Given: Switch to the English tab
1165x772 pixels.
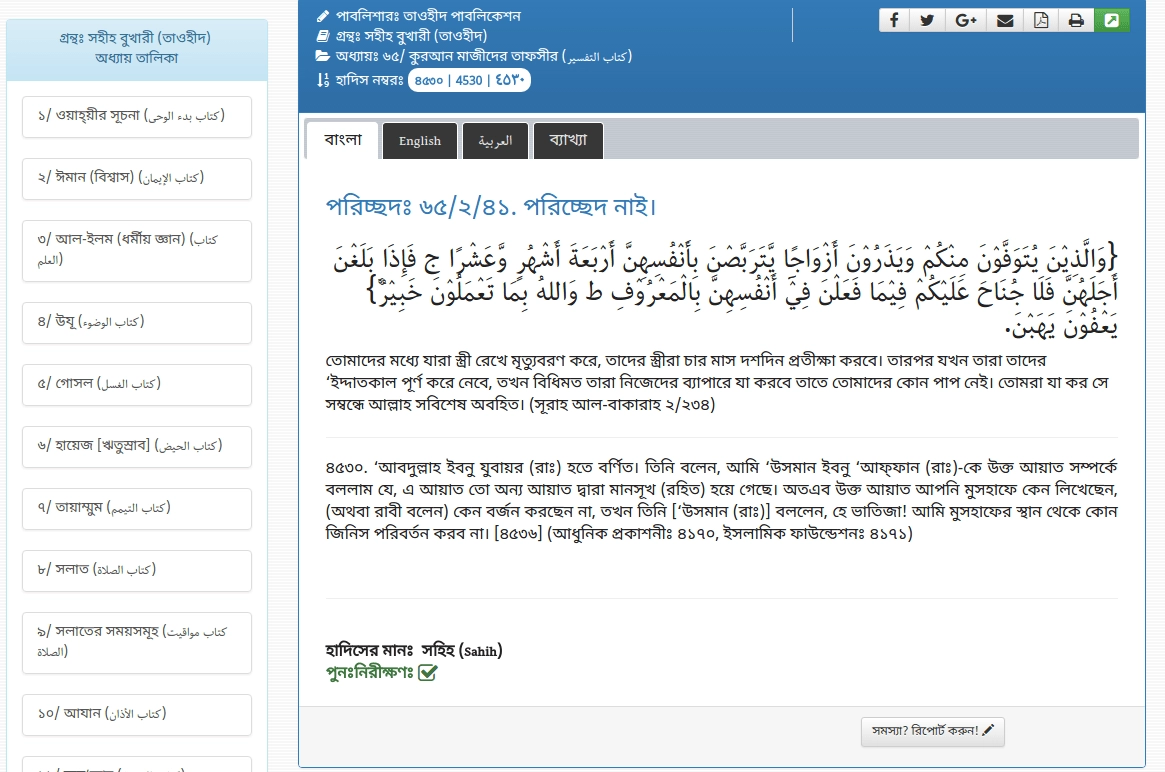Looking at the screenshot, I should pos(419,141).
